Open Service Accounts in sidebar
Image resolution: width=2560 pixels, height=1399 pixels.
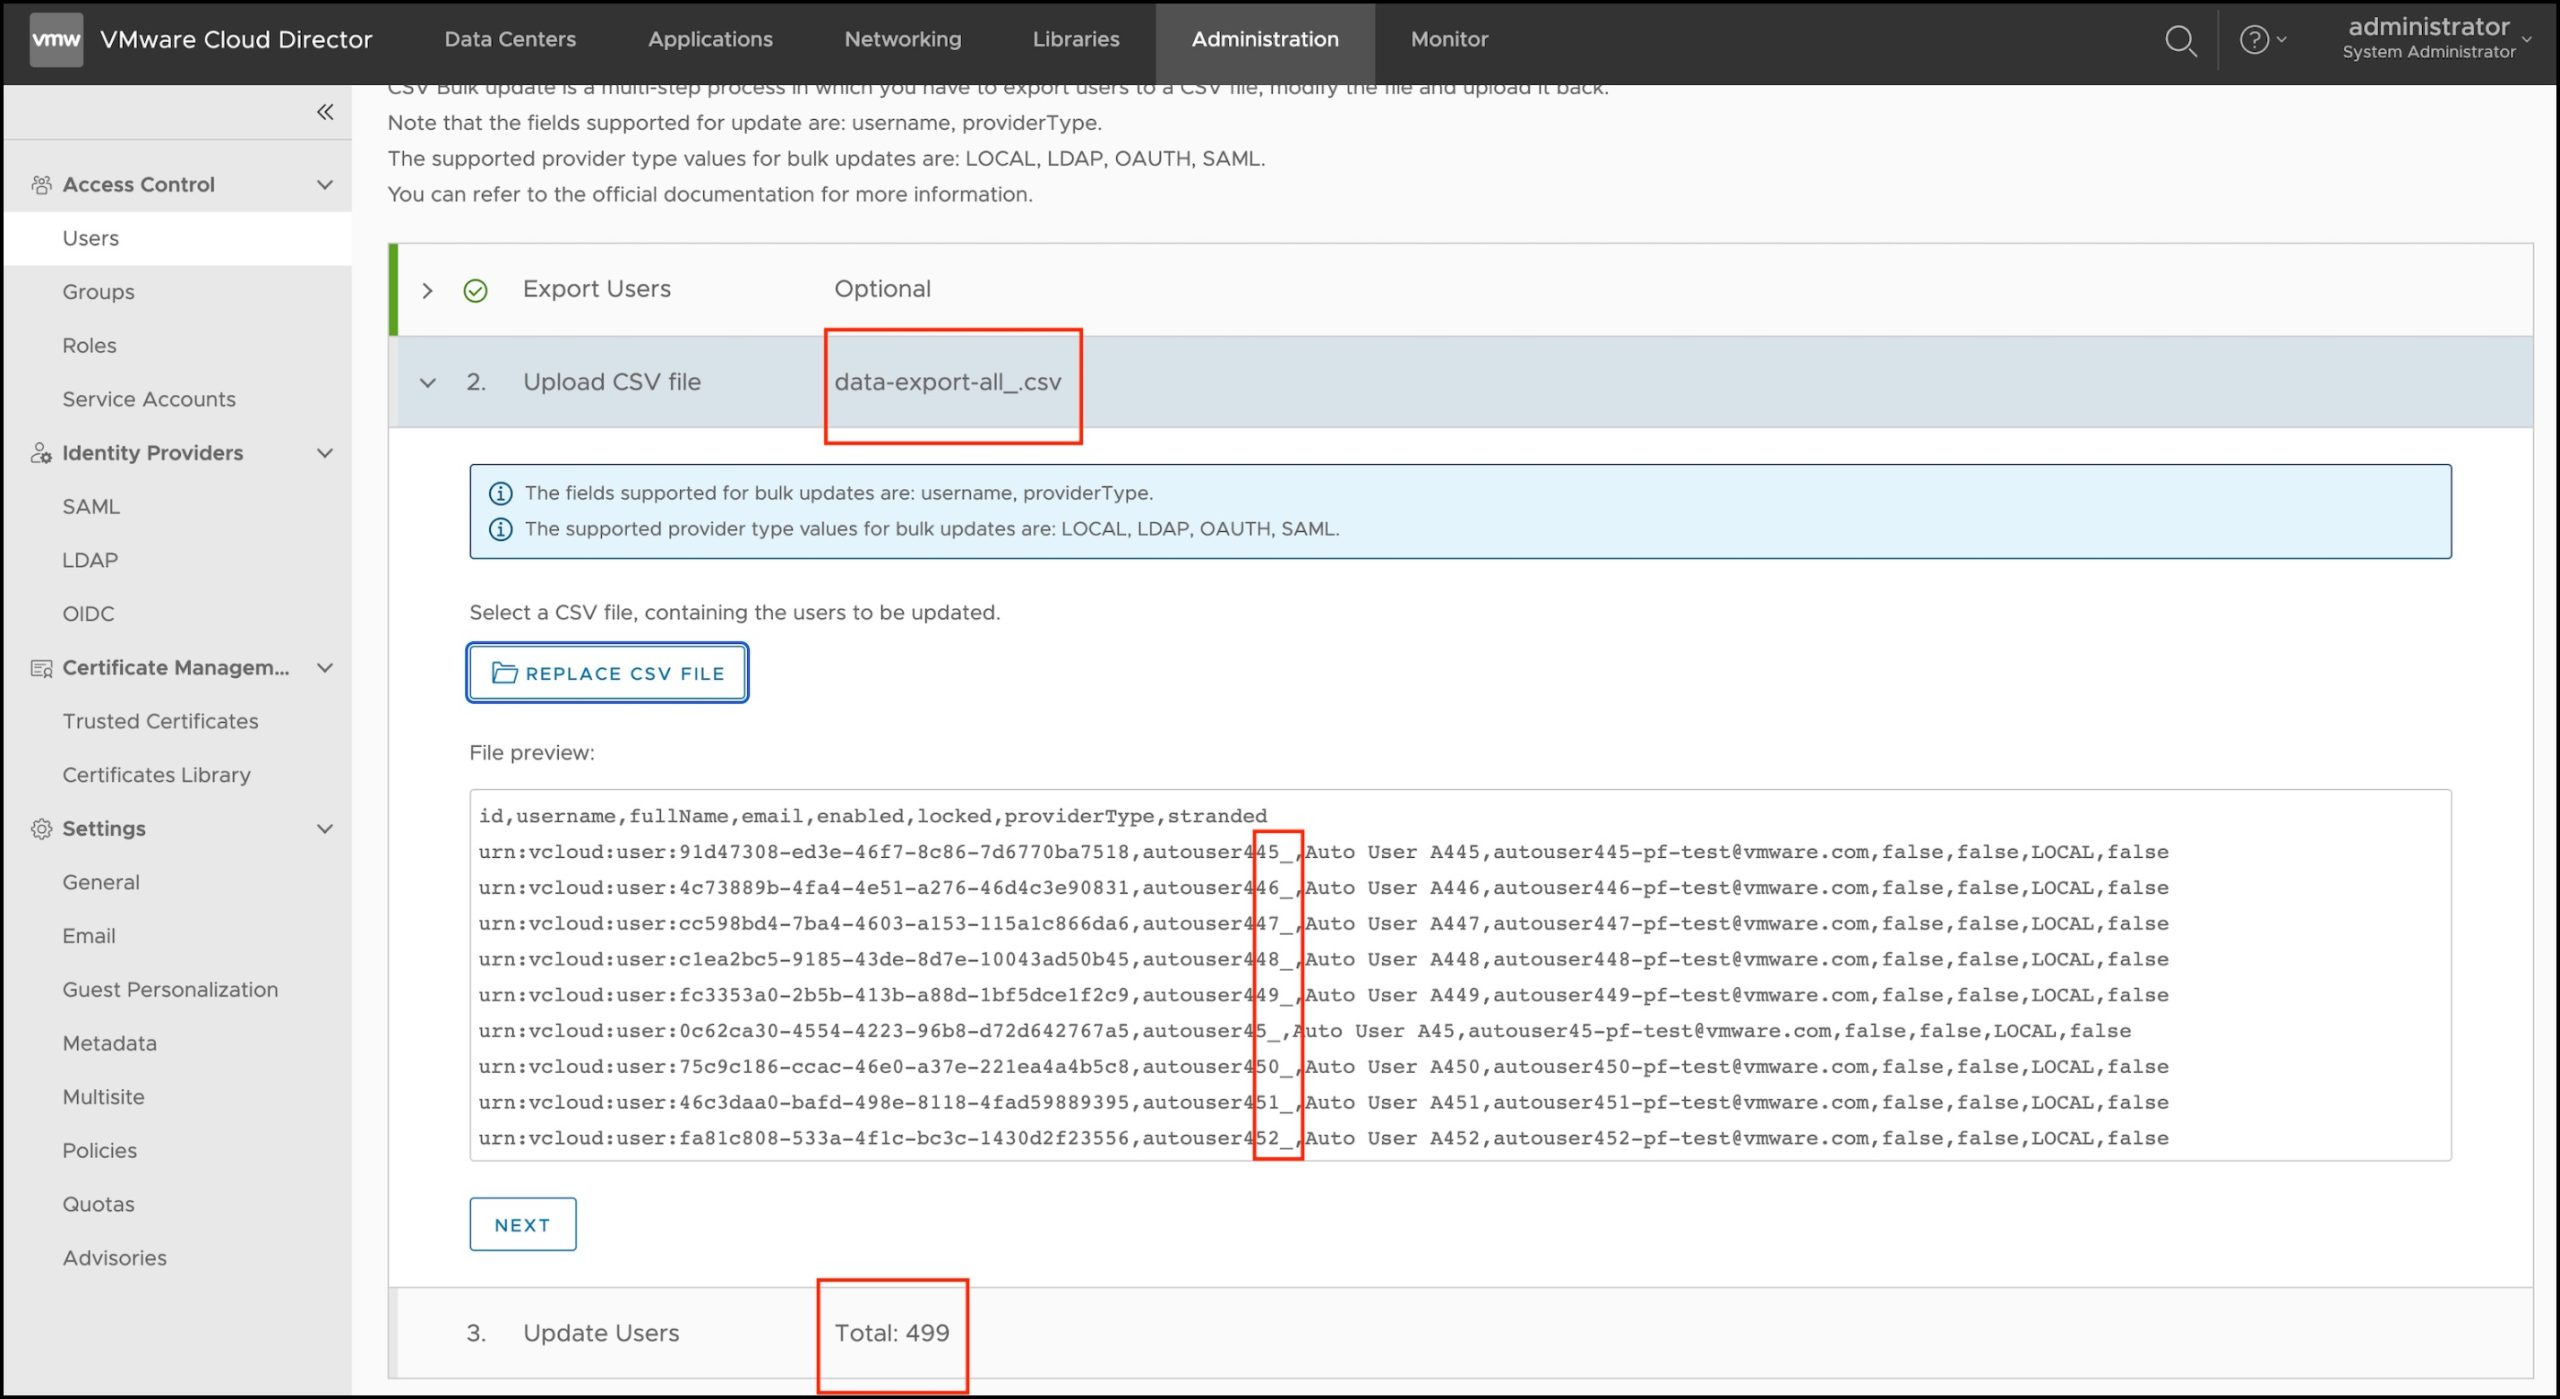[149, 399]
